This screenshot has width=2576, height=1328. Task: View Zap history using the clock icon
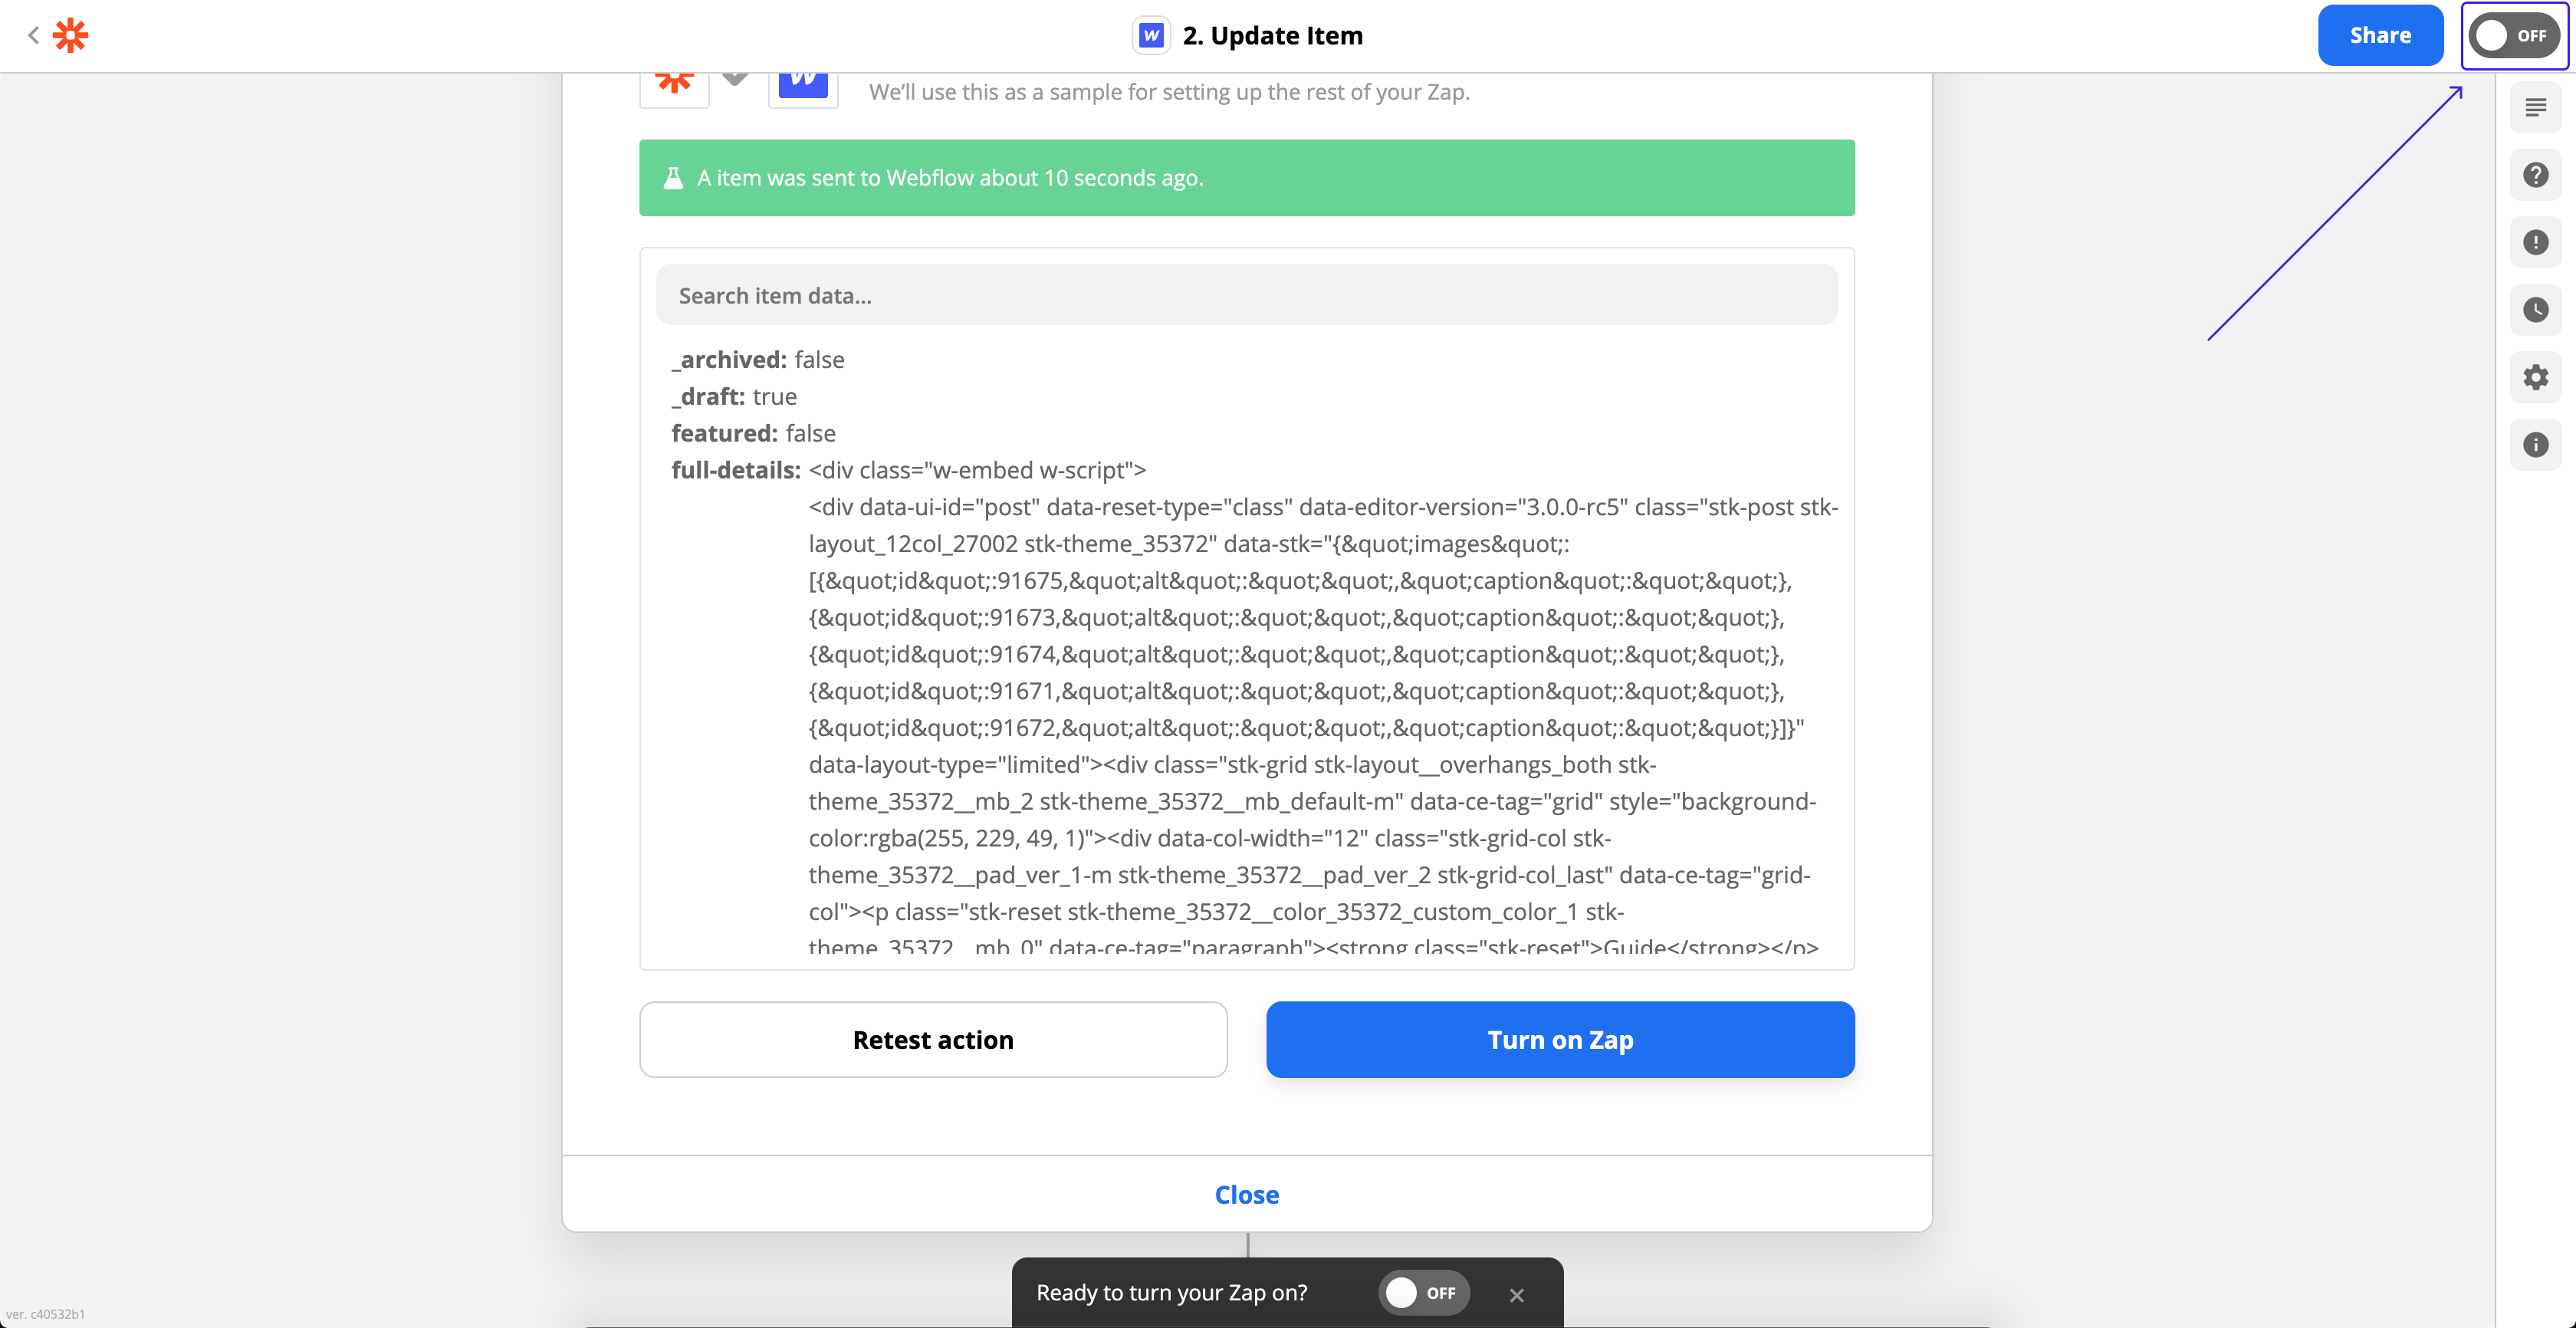[x=2537, y=310]
